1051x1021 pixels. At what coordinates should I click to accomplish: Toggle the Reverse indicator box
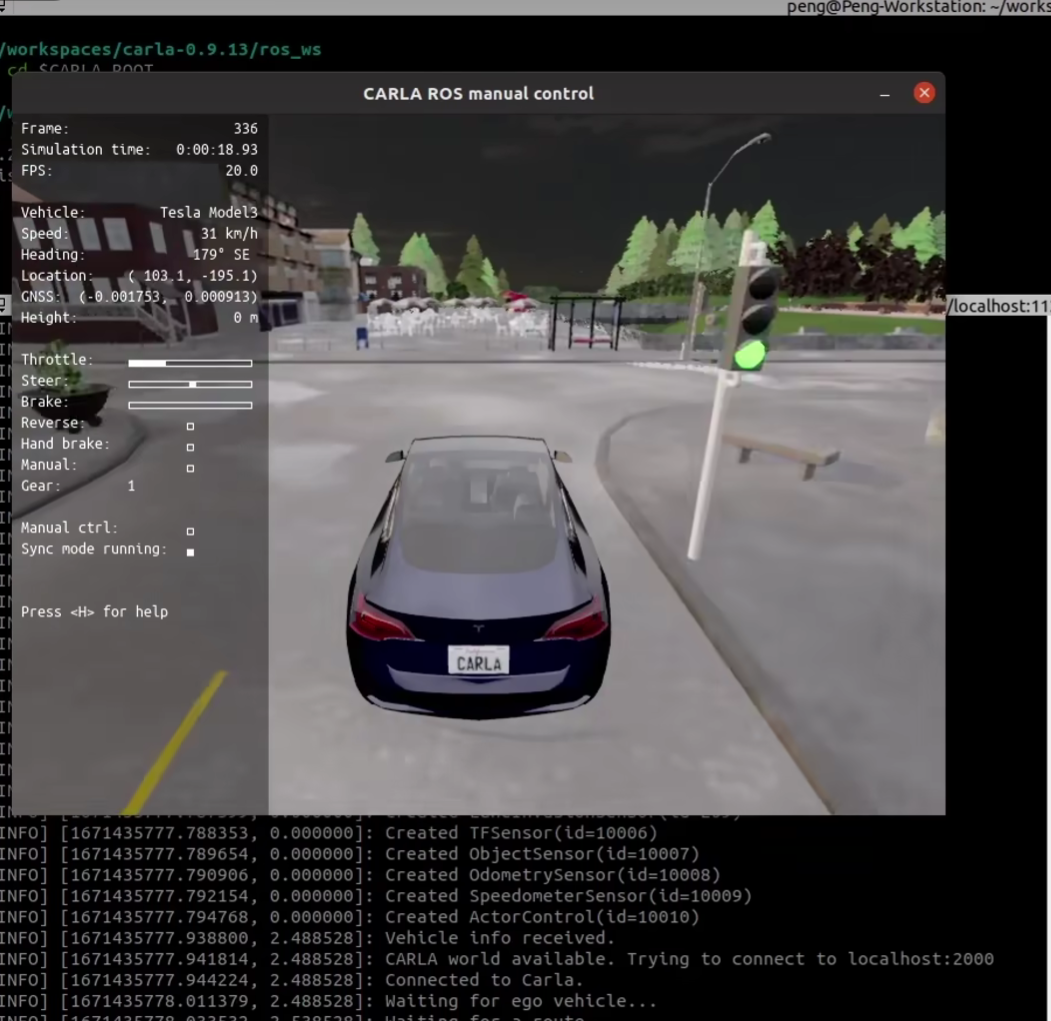point(190,426)
